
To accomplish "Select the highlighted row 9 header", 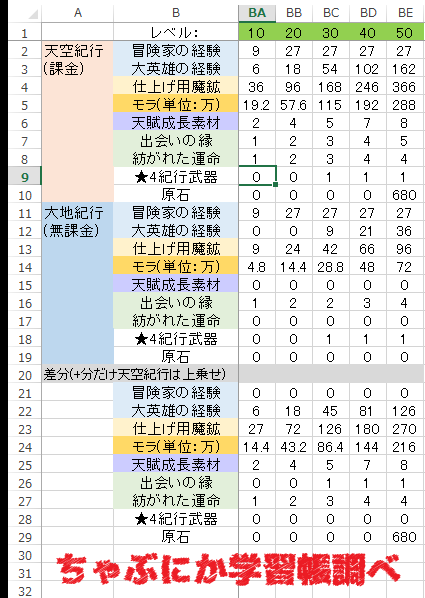I will coord(25,177).
